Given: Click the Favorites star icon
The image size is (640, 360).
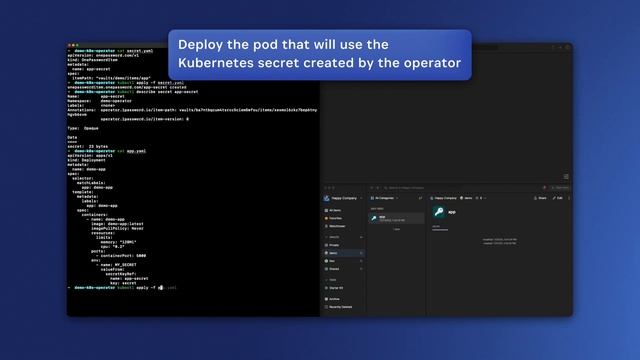Looking at the screenshot, I should (x=326, y=218).
